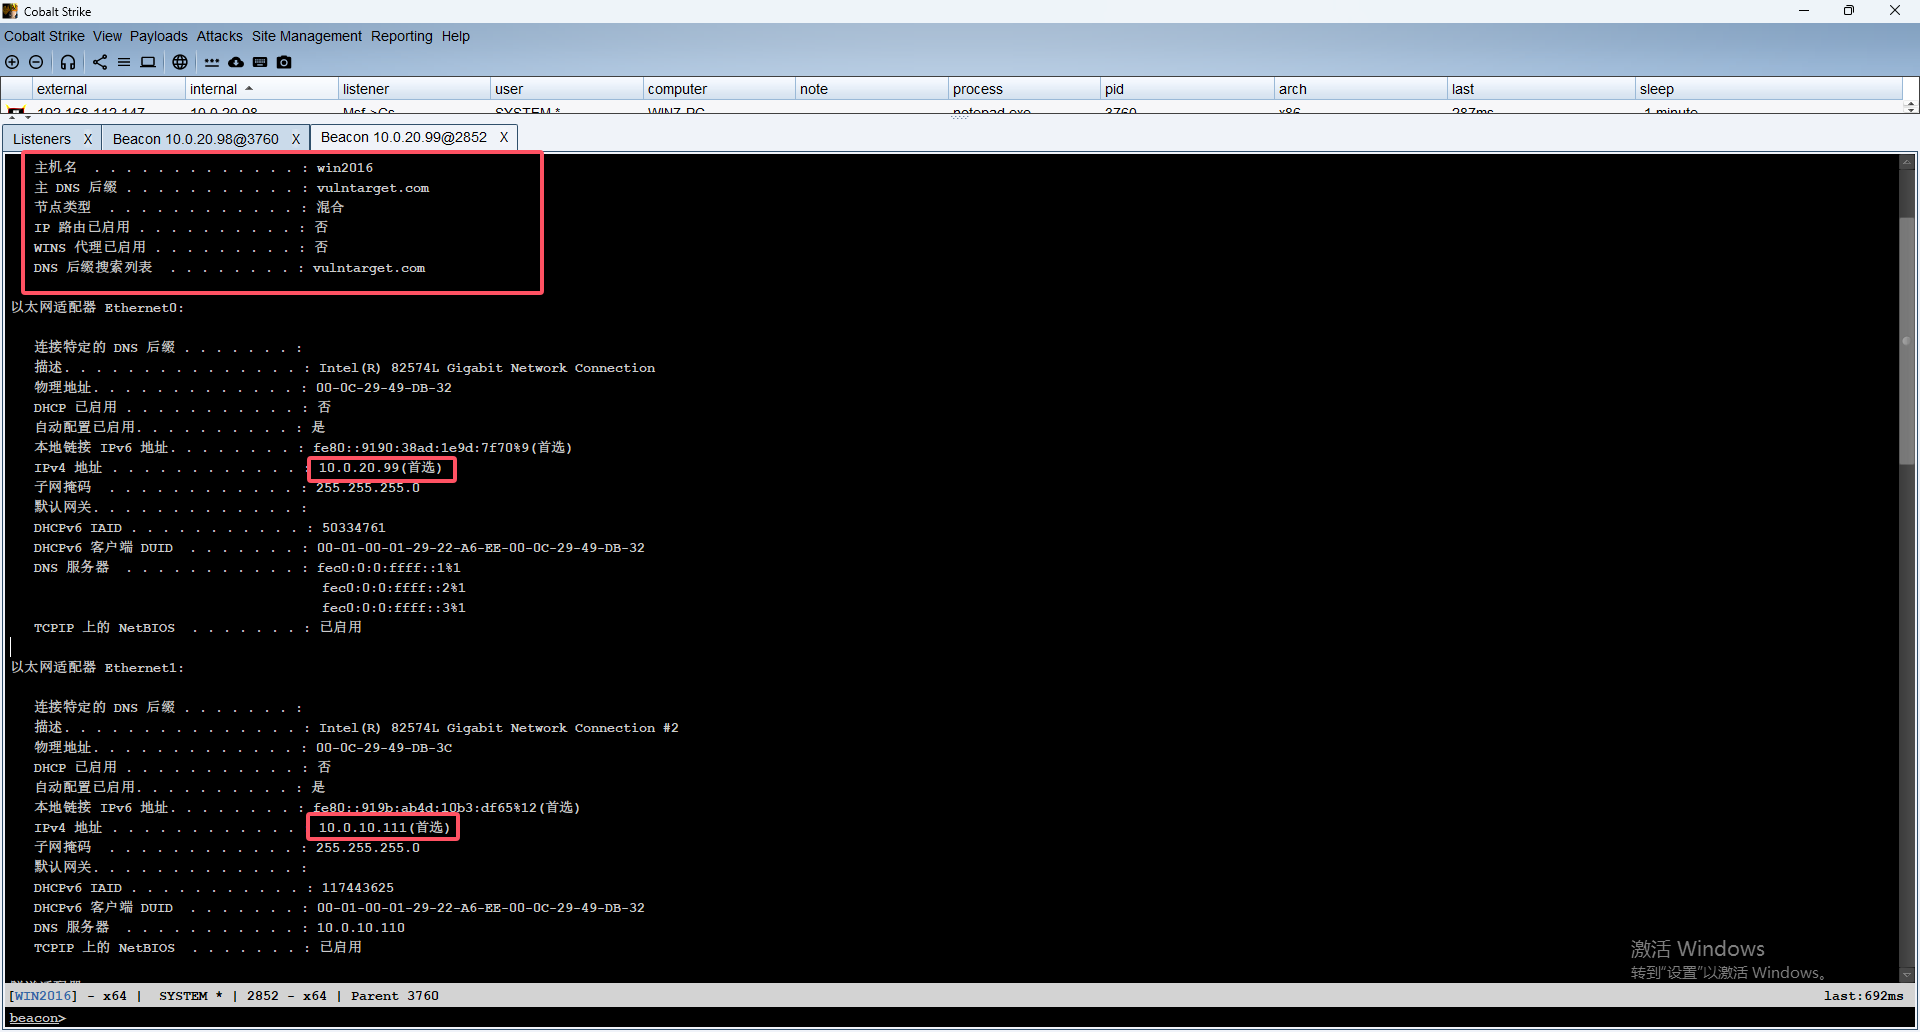
Task: Sort sessions by listener column
Action: click(414, 89)
